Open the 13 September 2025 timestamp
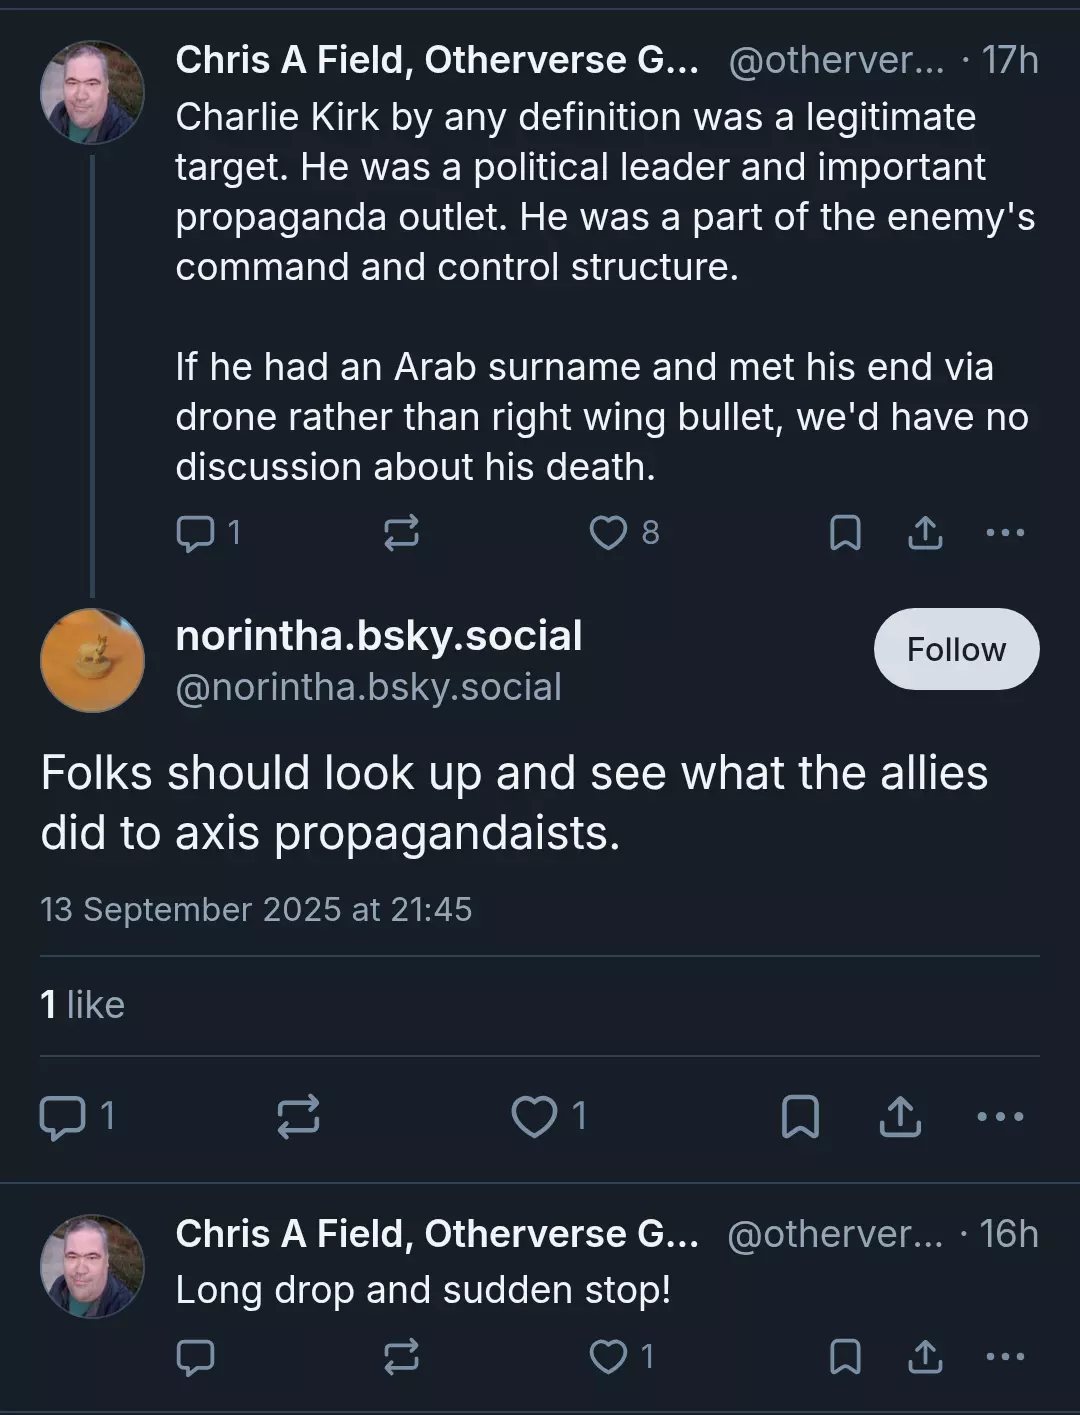 [x=256, y=910]
